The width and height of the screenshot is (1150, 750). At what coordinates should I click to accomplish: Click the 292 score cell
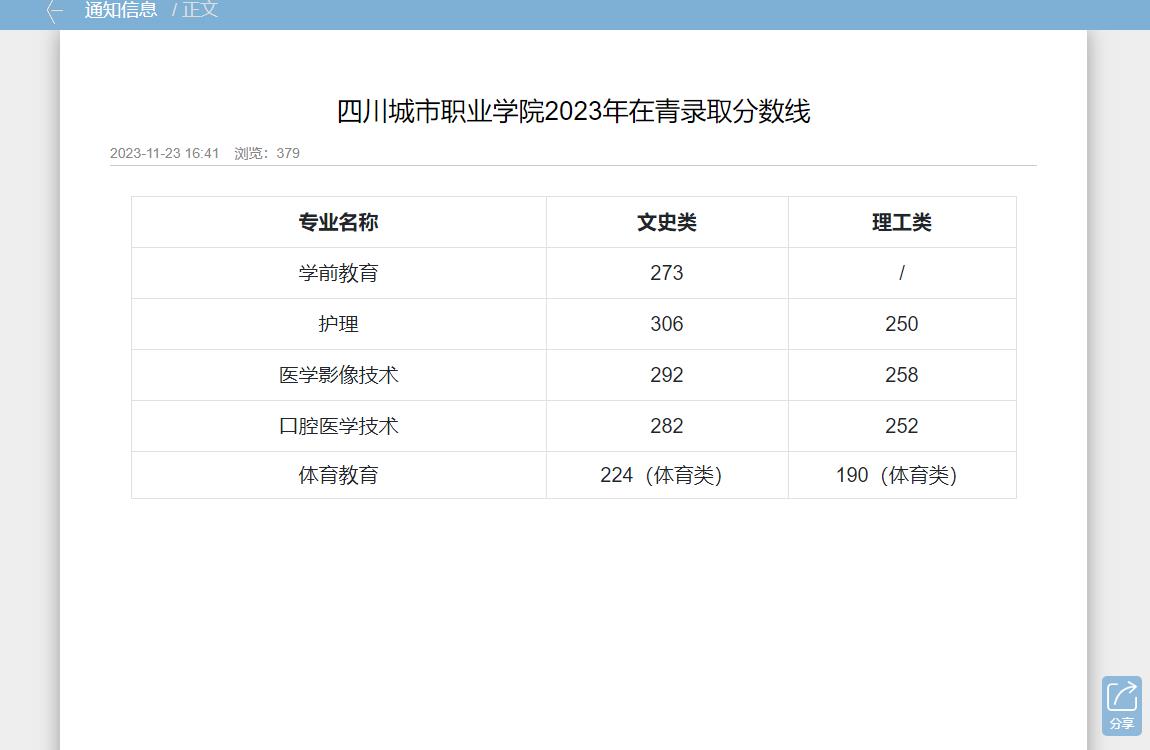coord(667,375)
